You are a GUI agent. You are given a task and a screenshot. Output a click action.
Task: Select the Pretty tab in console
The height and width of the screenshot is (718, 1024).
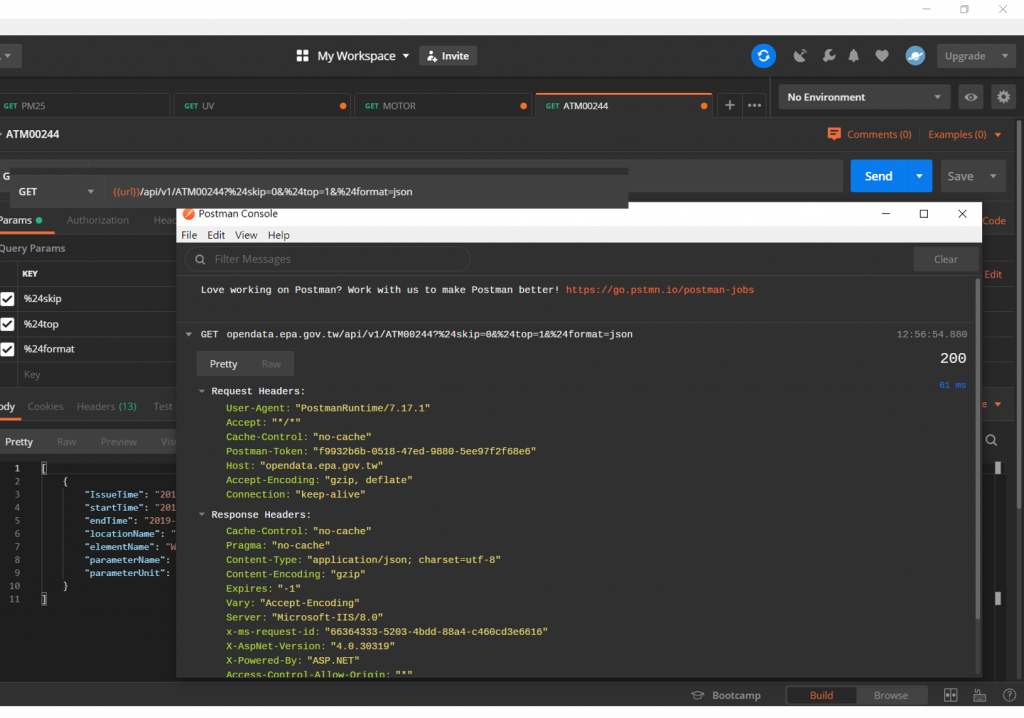[x=223, y=365]
